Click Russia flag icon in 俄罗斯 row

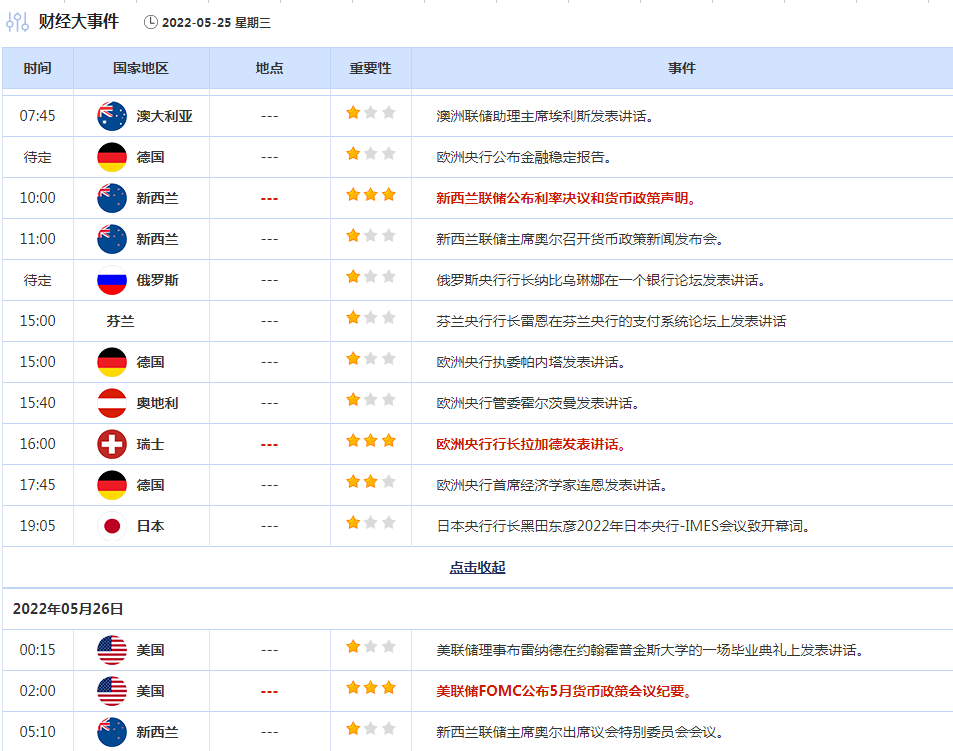(112, 280)
